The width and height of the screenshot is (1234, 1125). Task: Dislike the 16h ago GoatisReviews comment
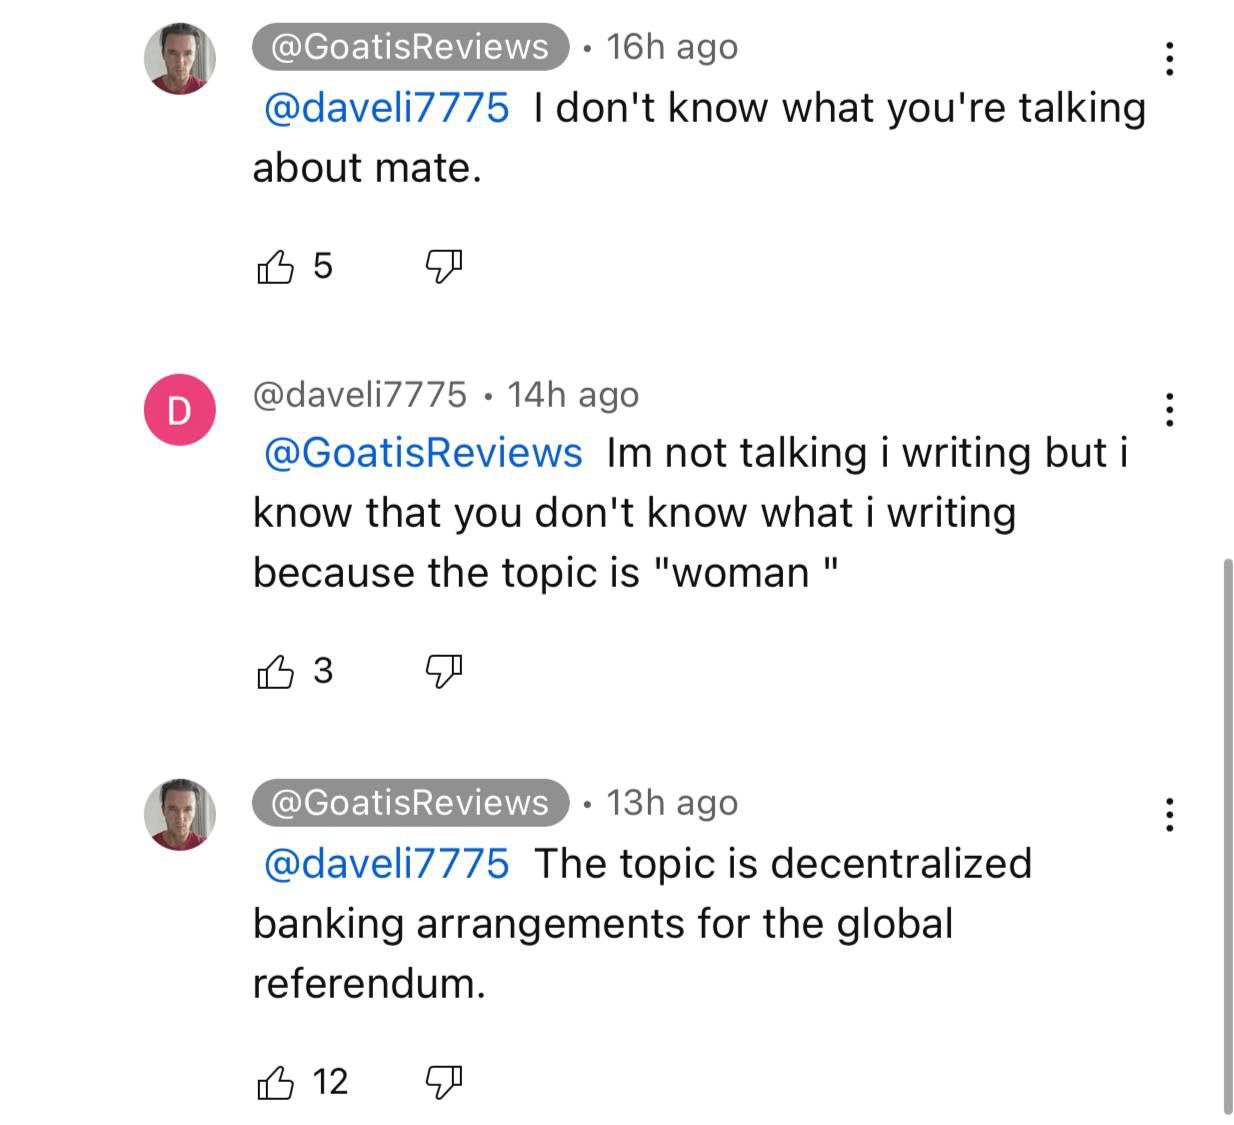tap(444, 266)
